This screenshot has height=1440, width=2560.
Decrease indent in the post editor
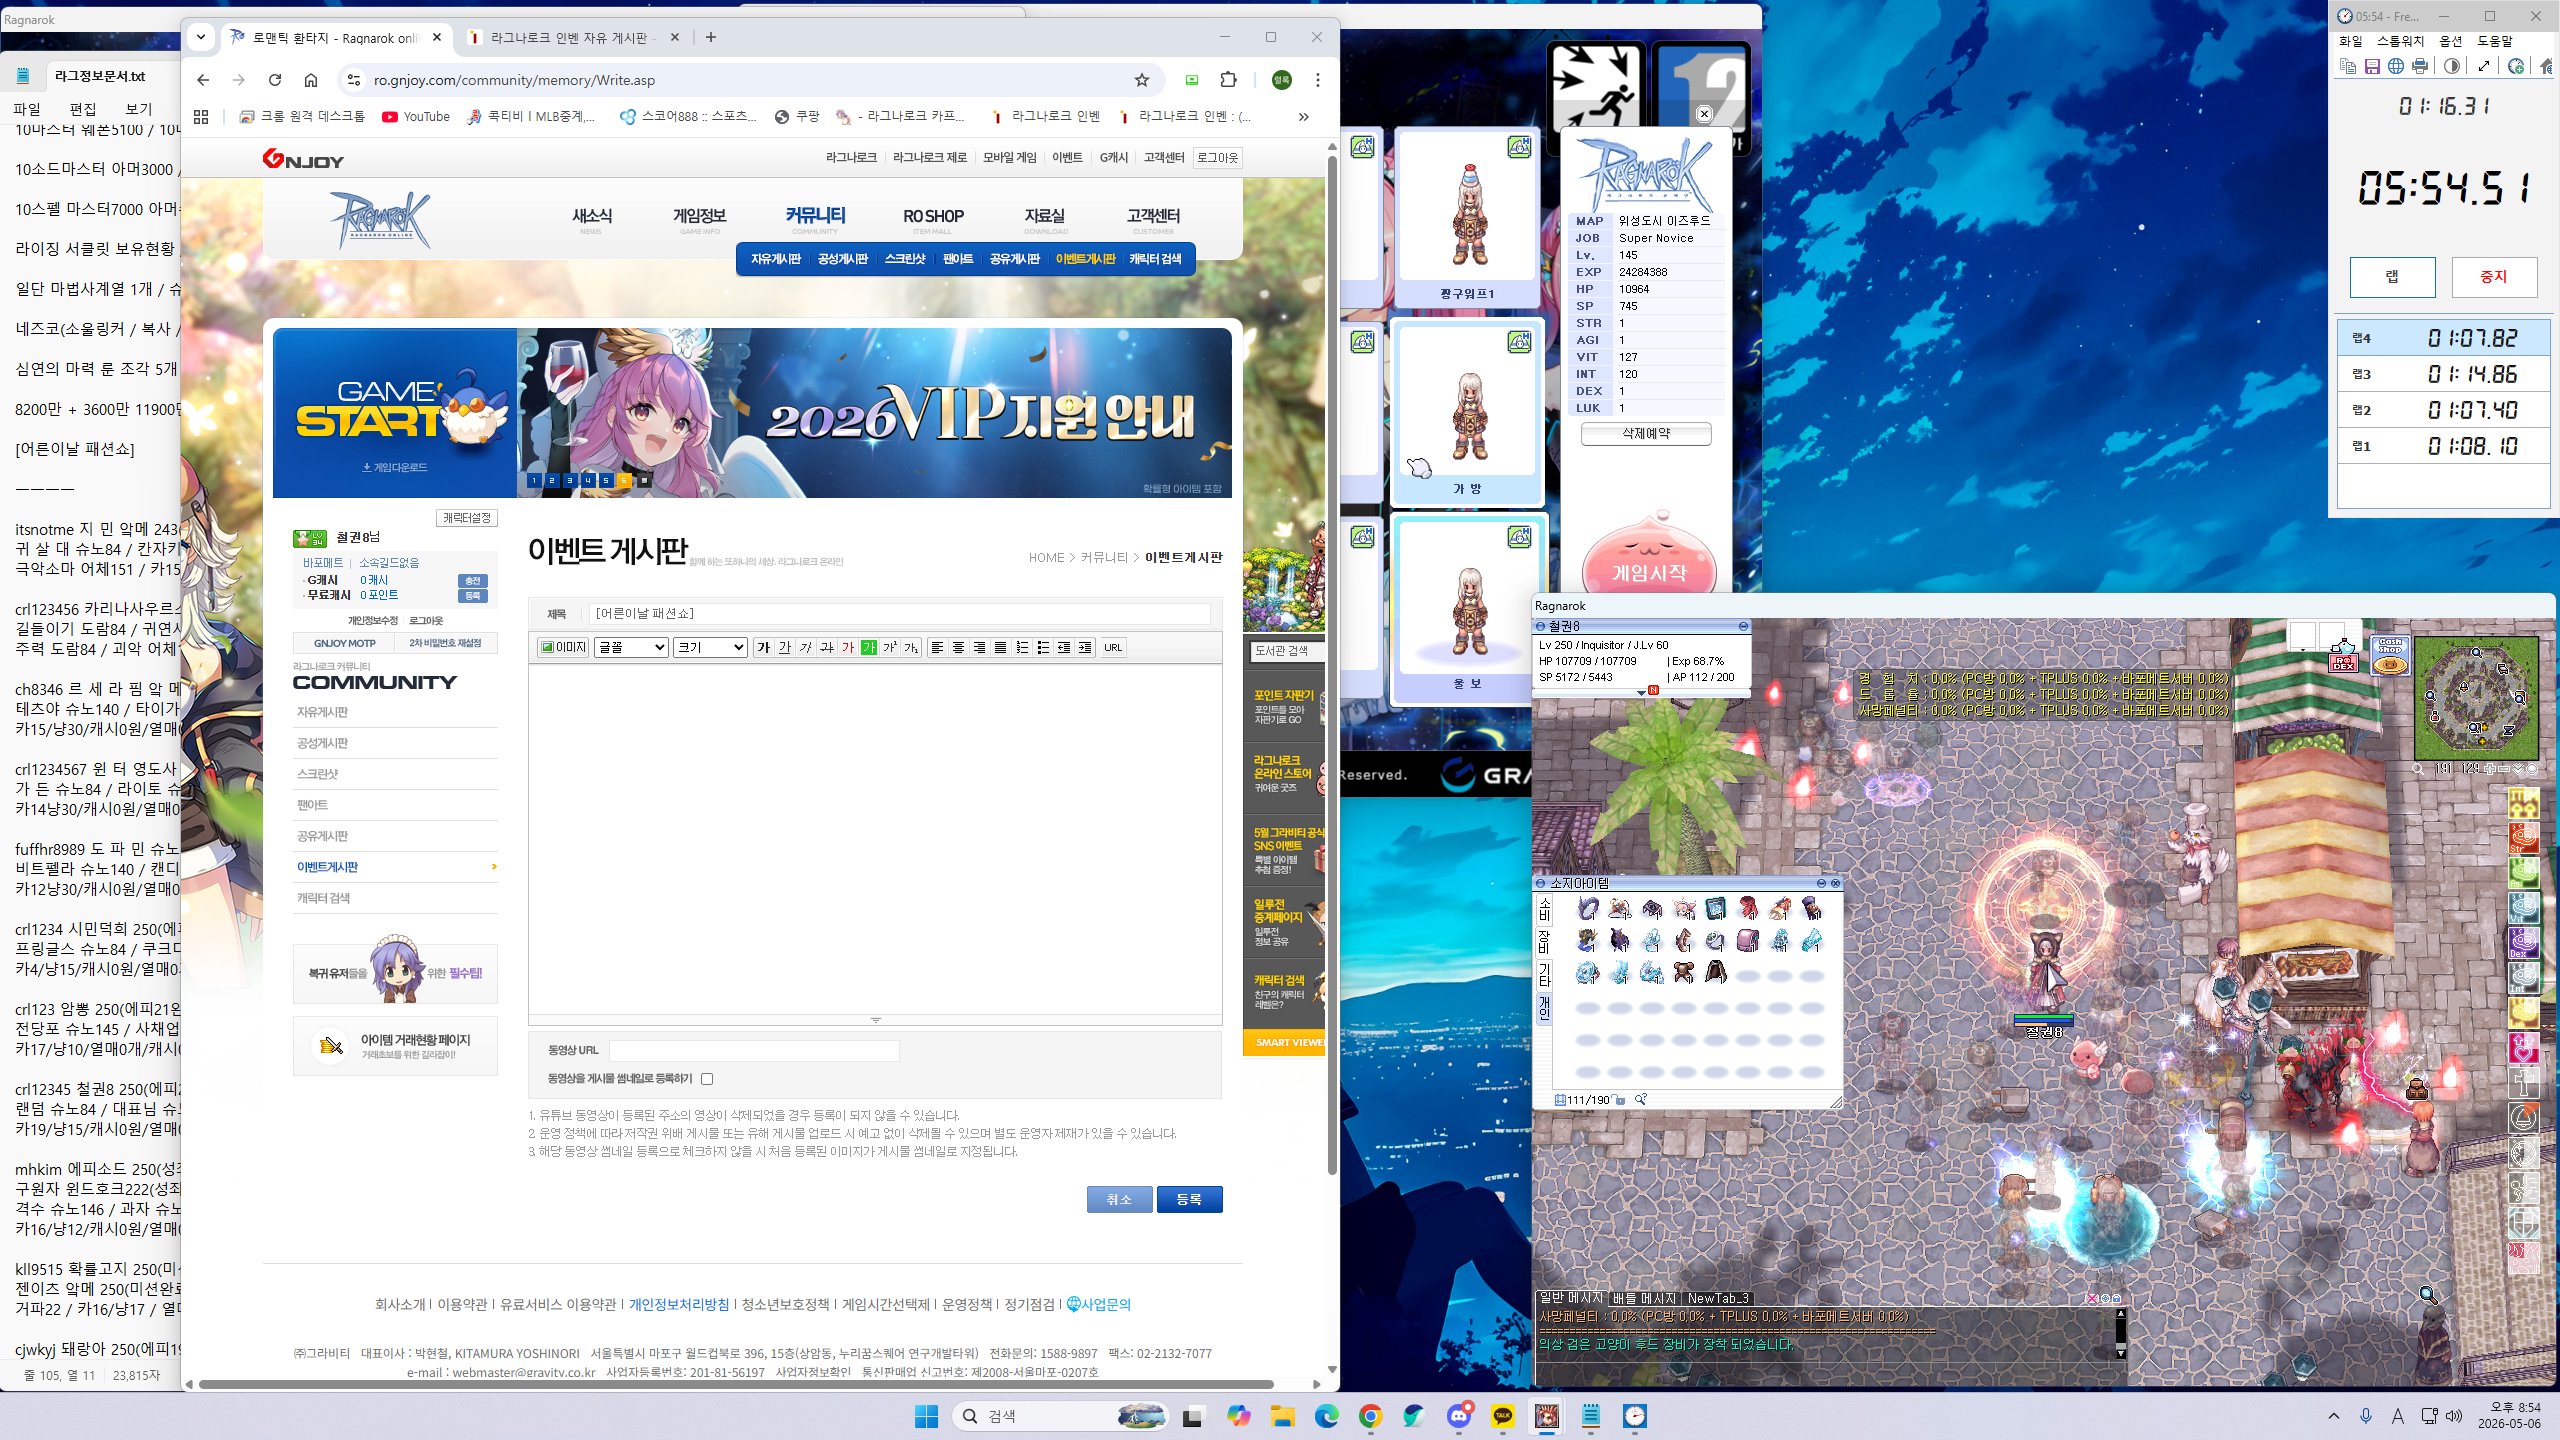coord(1064,647)
